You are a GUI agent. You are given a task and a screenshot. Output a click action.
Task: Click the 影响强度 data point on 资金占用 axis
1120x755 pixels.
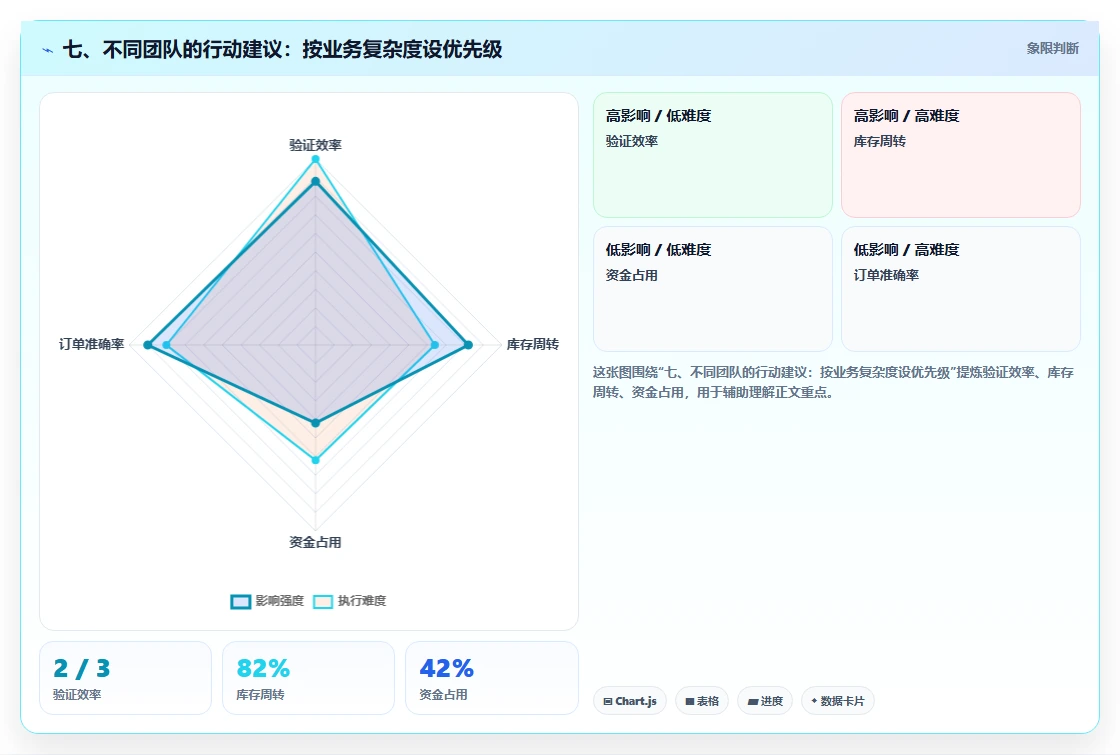pos(315,423)
